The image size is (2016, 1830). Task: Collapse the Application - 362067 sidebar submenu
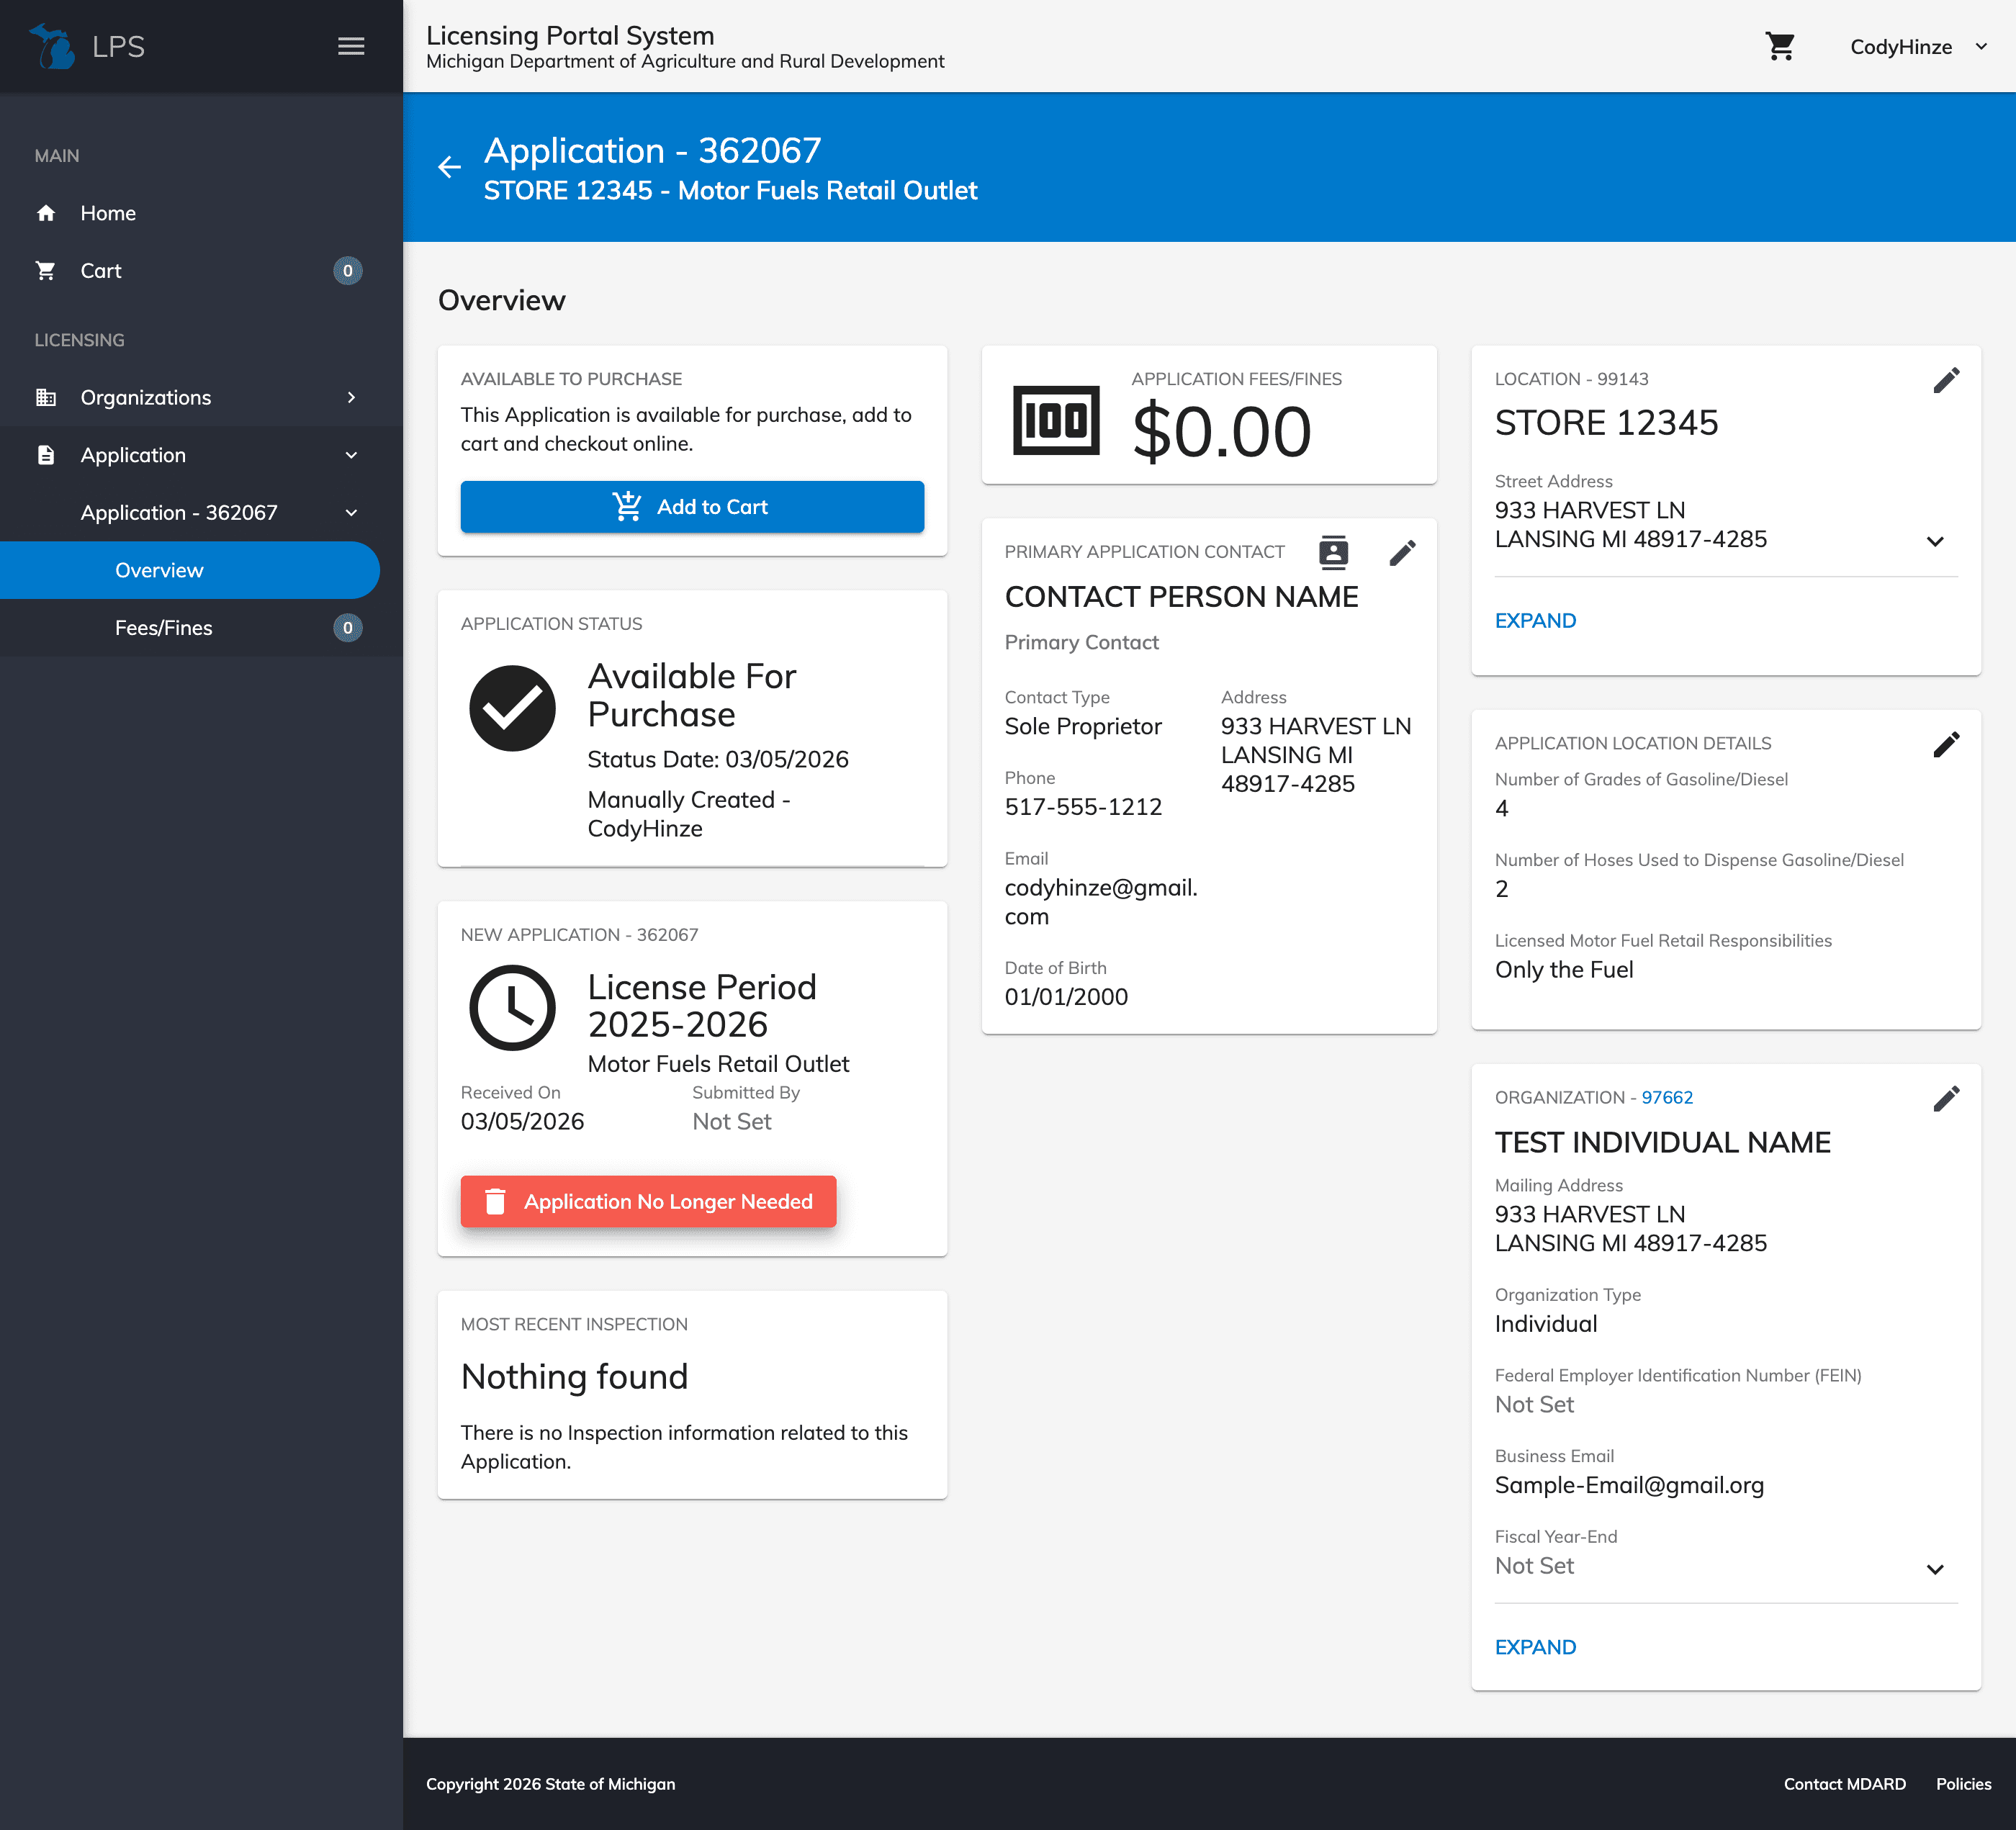coord(351,513)
